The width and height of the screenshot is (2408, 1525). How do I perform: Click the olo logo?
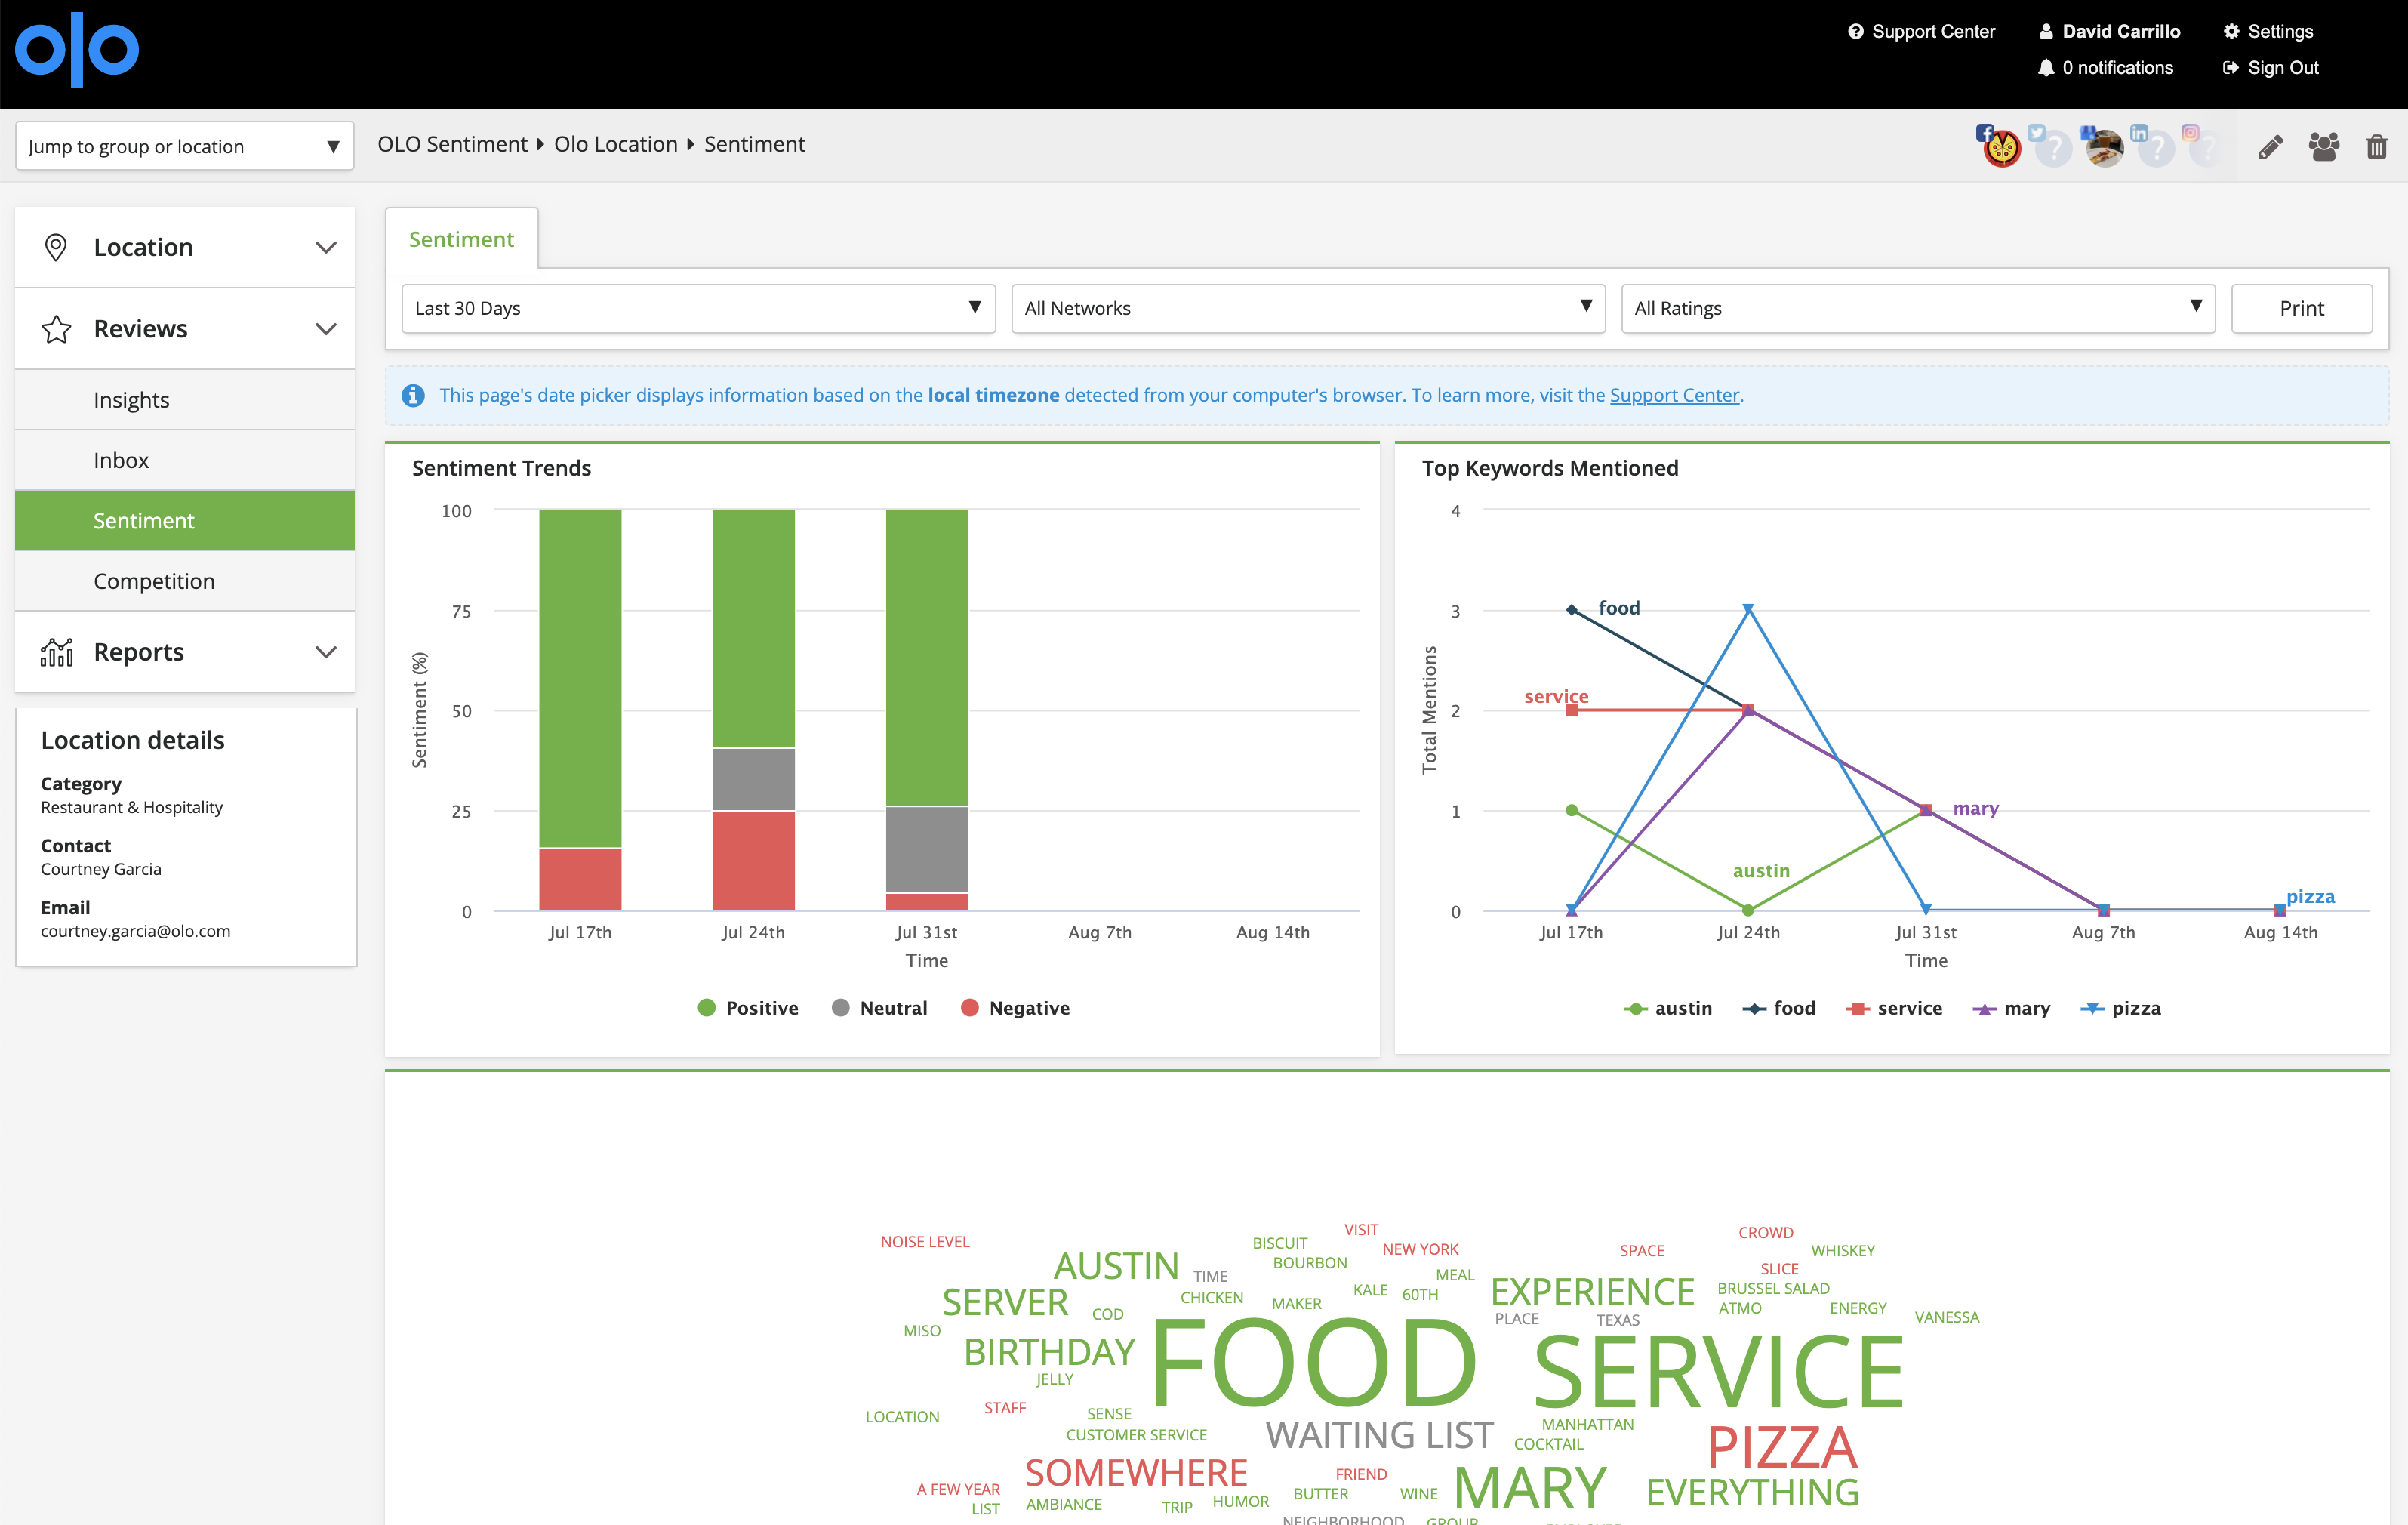[77, 50]
